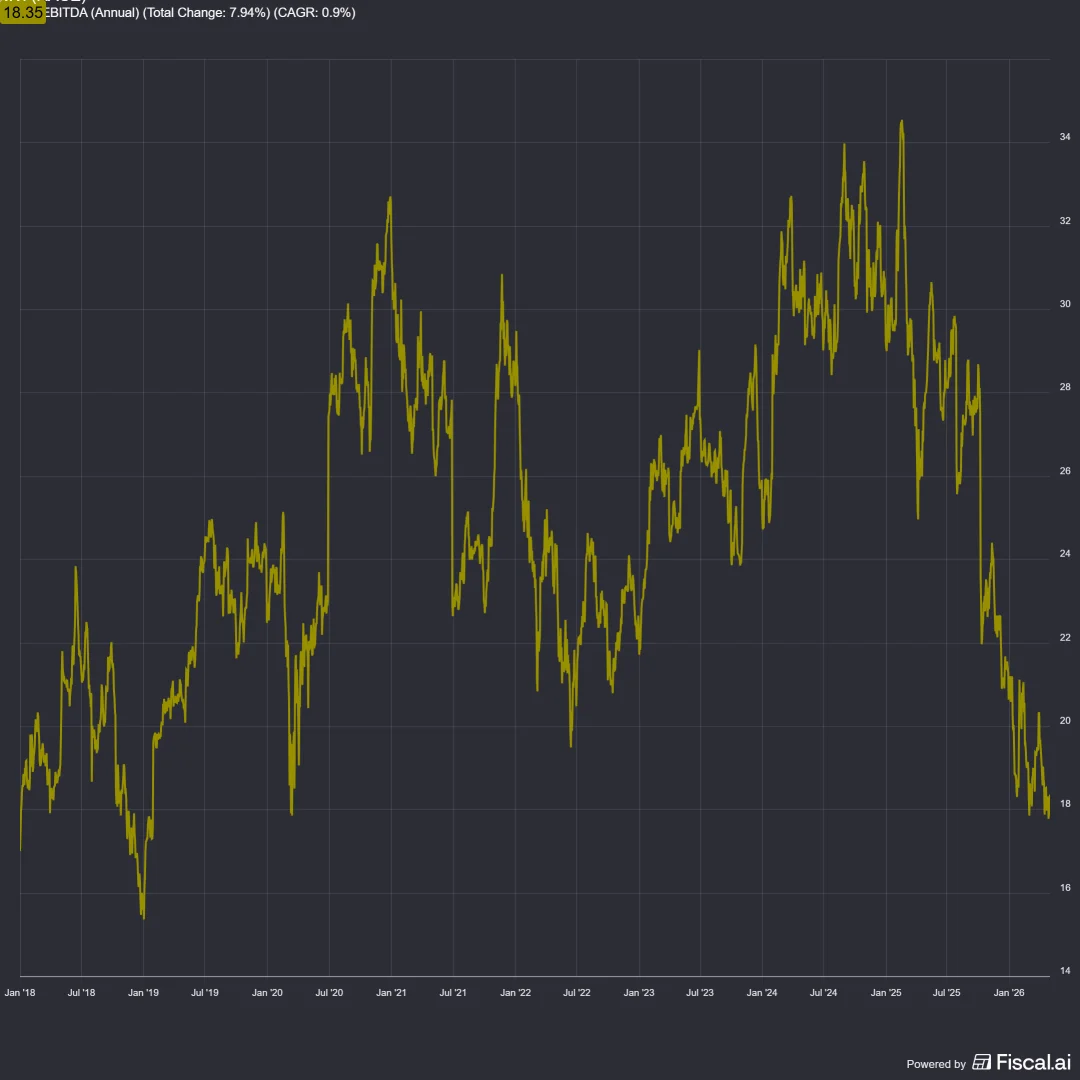Image resolution: width=1080 pixels, height=1080 pixels.
Task: Click the Jan '24 x-axis label
Action: [762, 993]
